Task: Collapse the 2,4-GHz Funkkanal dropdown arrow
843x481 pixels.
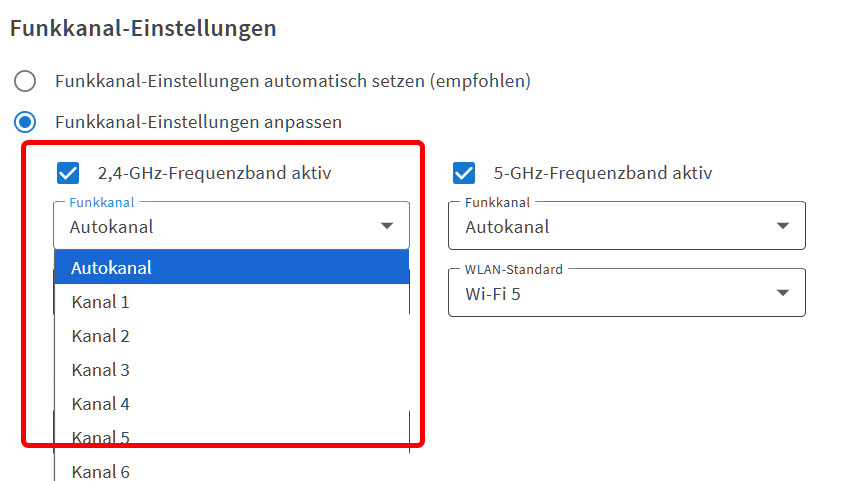Action: (387, 226)
